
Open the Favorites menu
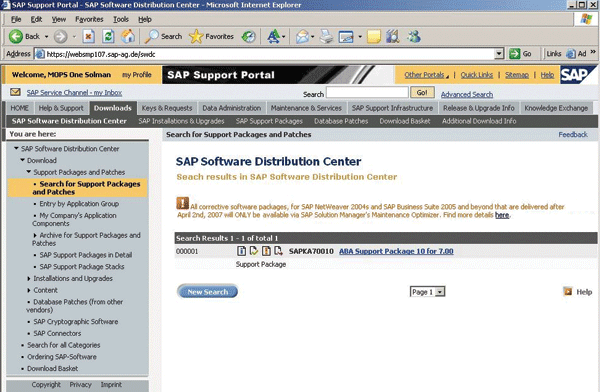point(89,19)
